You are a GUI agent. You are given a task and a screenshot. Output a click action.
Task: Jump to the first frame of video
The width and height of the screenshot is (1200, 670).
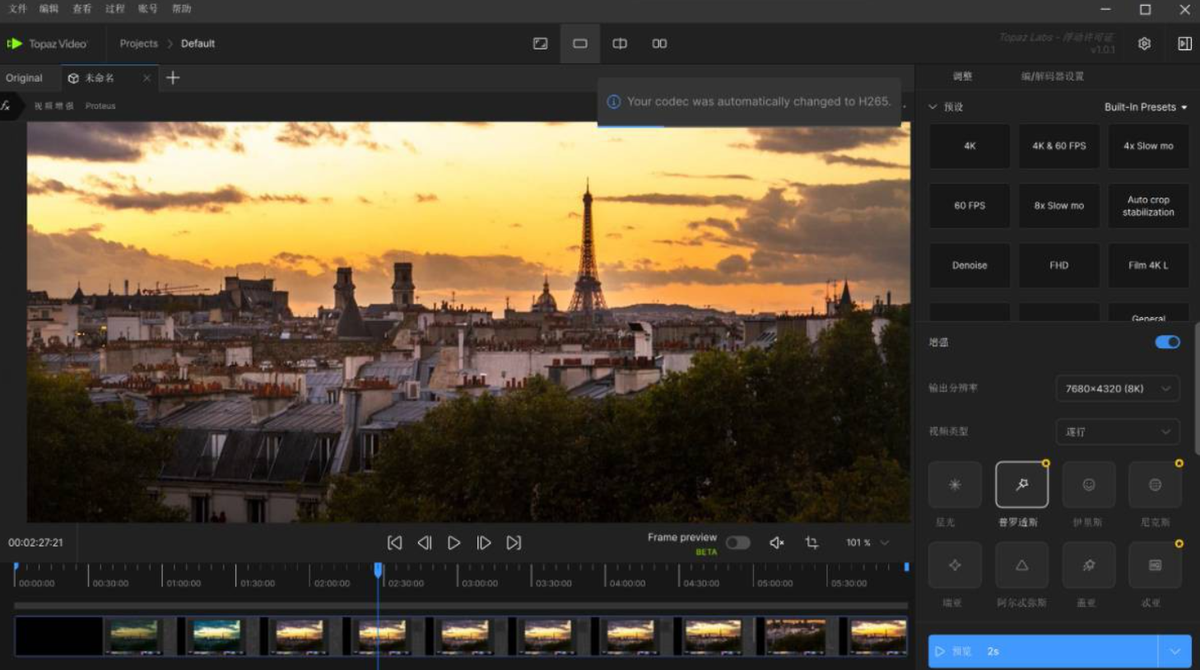click(x=395, y=543)
